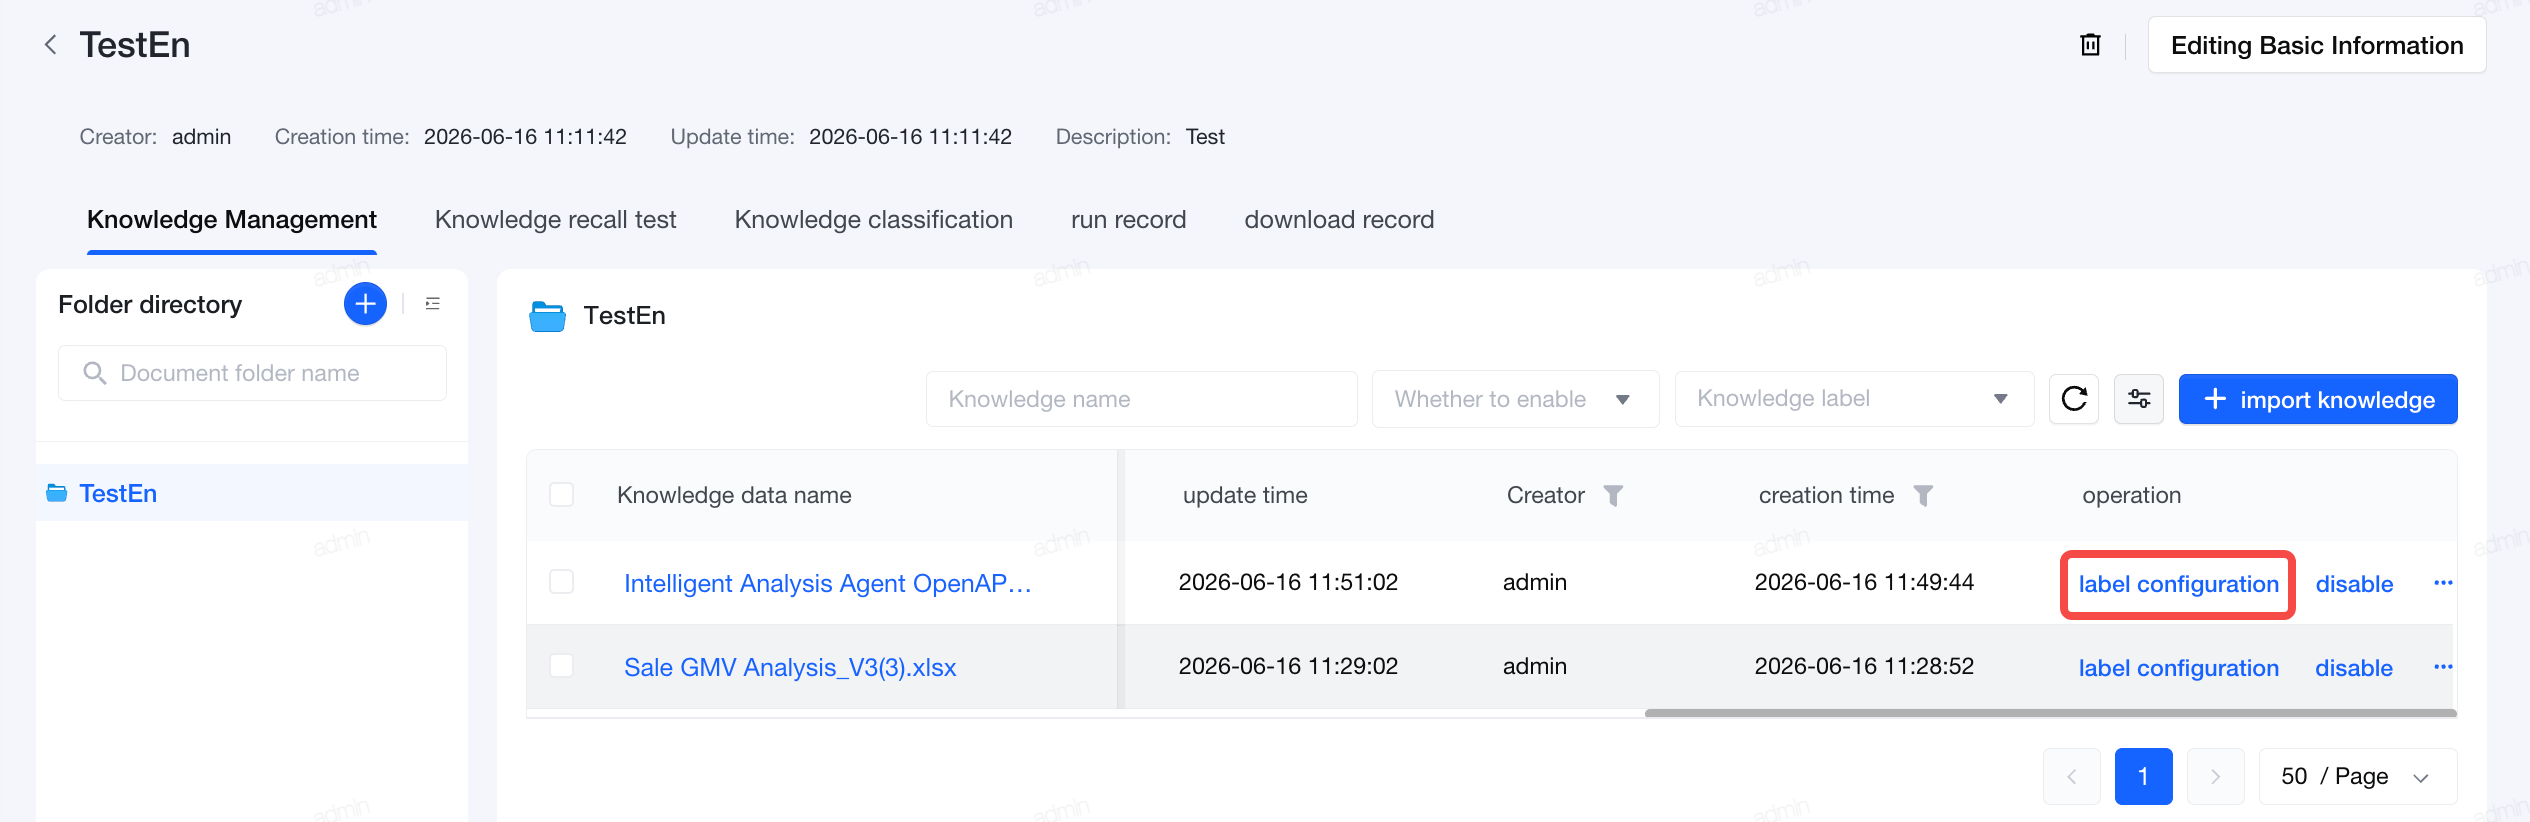Click the horizontal table scrollbar
This screenshot has width=2530, height=822.
coord(2050,713)
